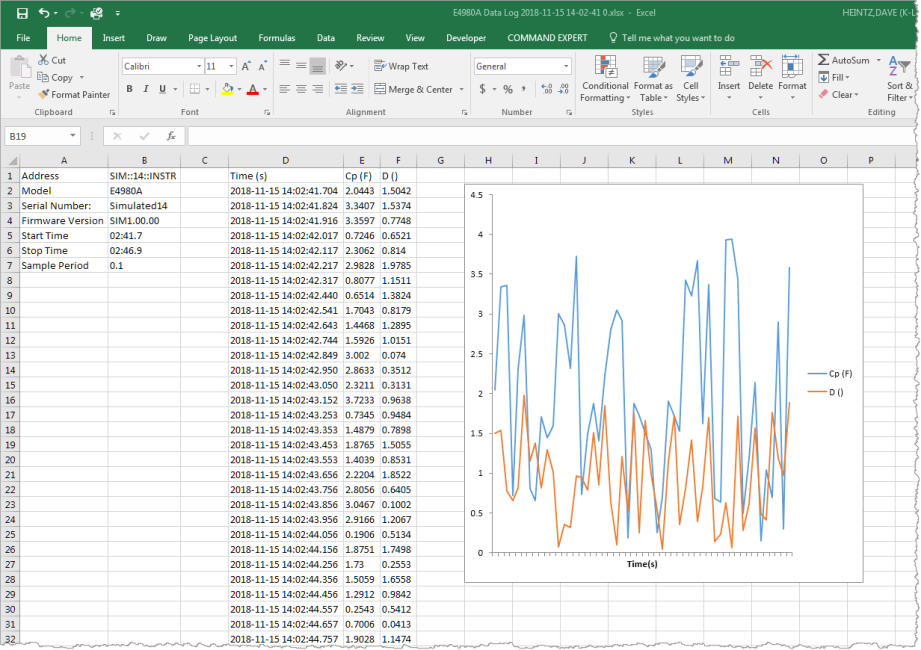This screenshot has height=650, width=921.
Task: Toggle align text left
Action: click(x=285, y=89)
